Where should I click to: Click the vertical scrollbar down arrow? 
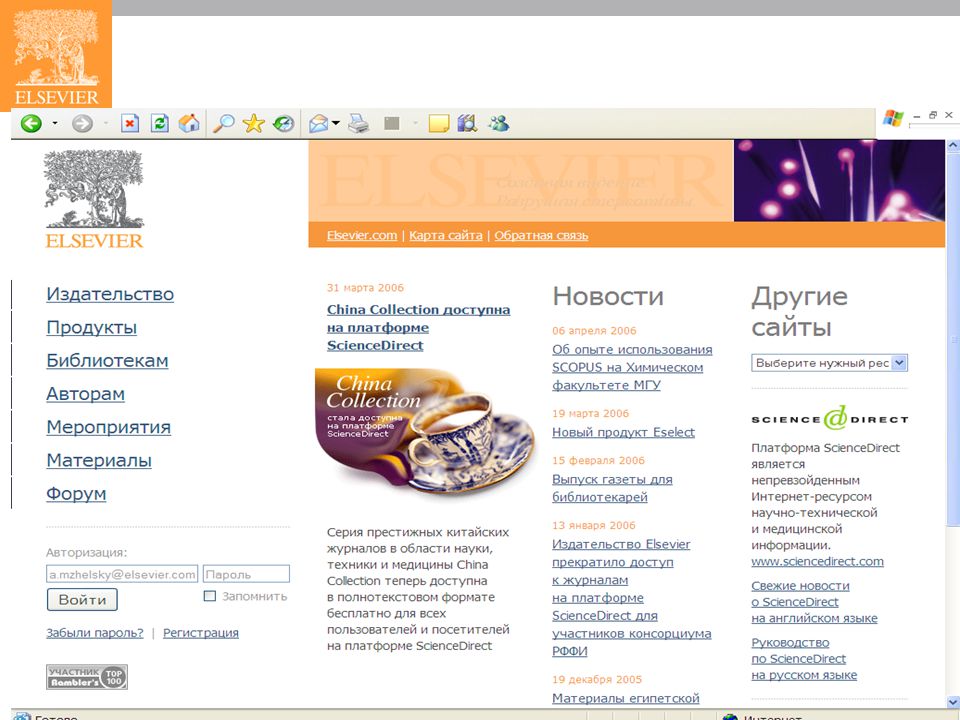953,702
